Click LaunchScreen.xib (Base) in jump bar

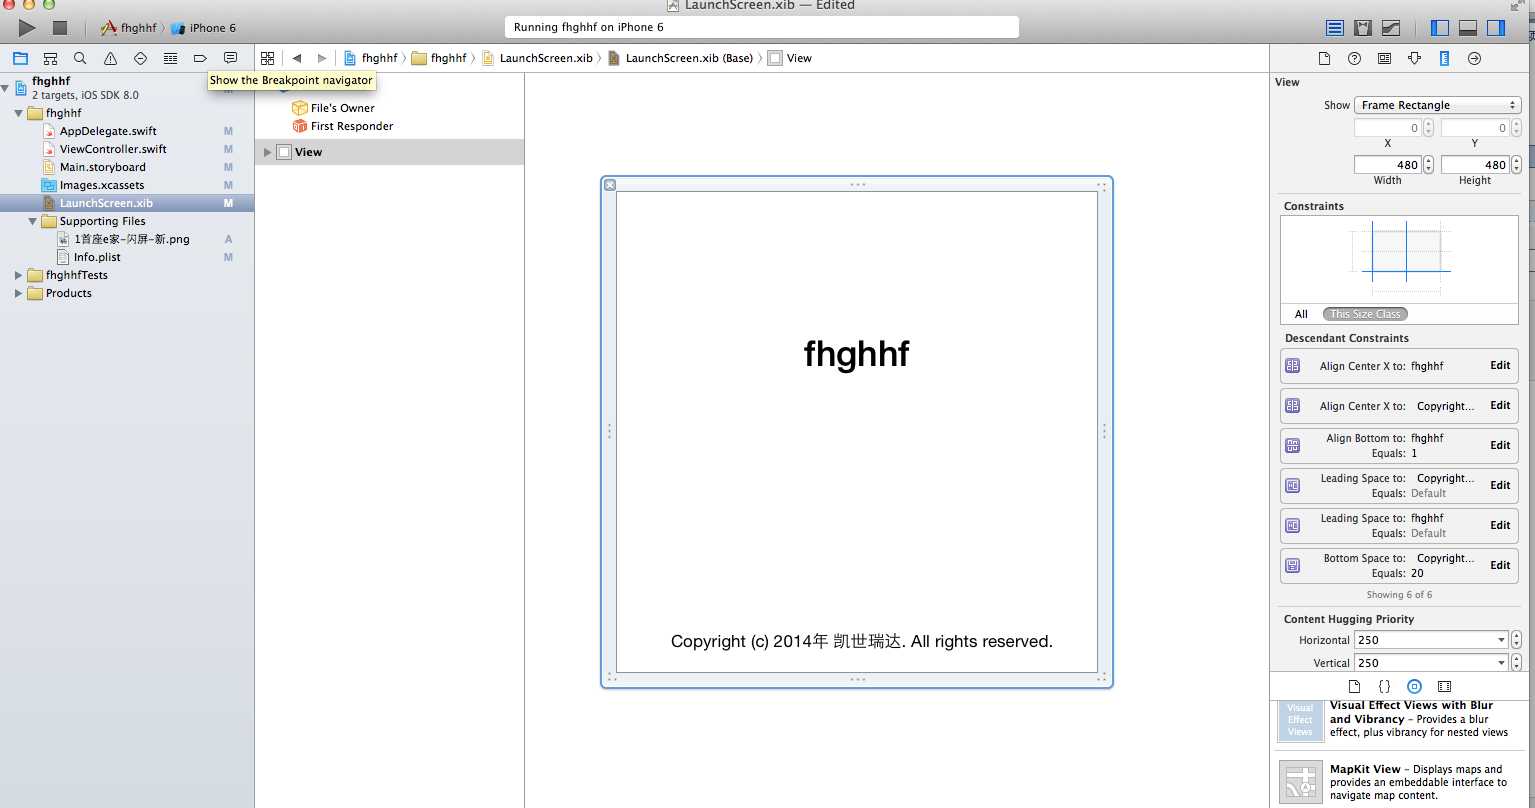point(689,58)
